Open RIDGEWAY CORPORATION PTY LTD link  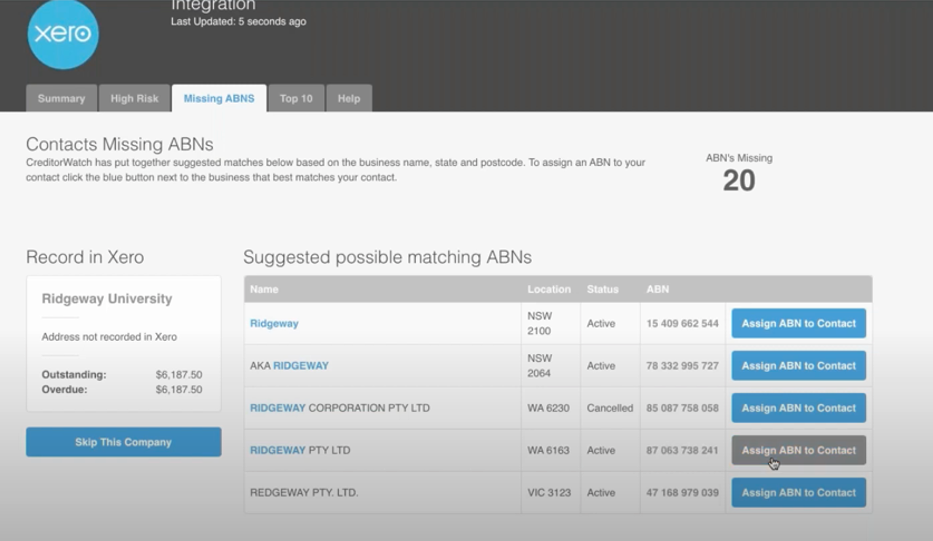point(340,408)
